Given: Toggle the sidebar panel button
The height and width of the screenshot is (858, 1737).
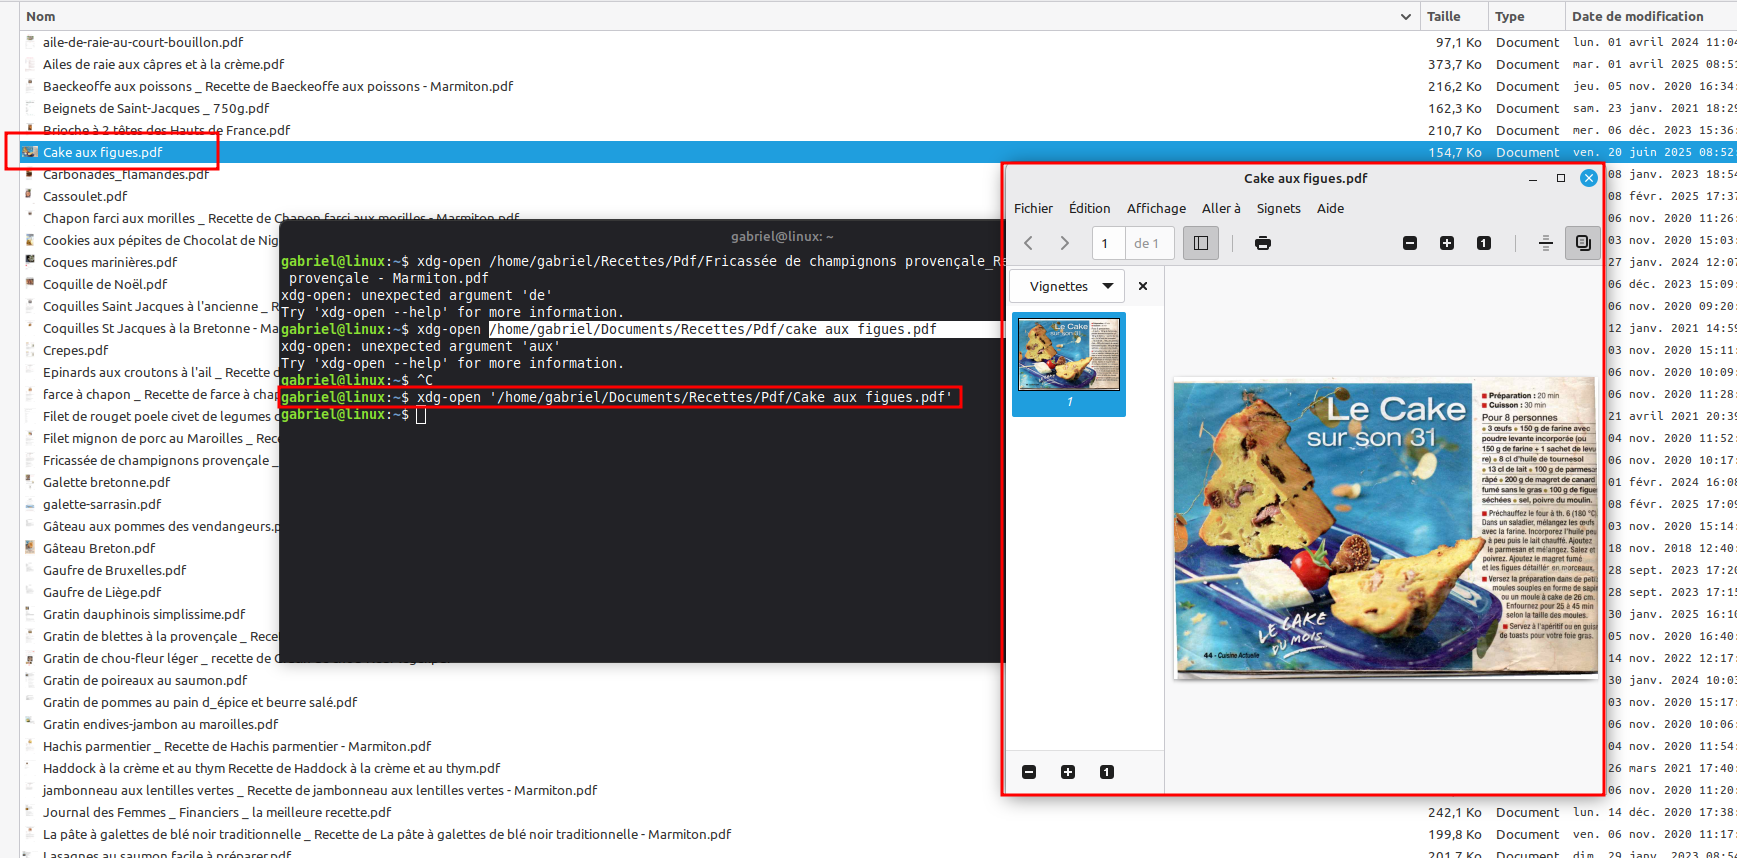Looking at the screenshot, I should 1201,243.
